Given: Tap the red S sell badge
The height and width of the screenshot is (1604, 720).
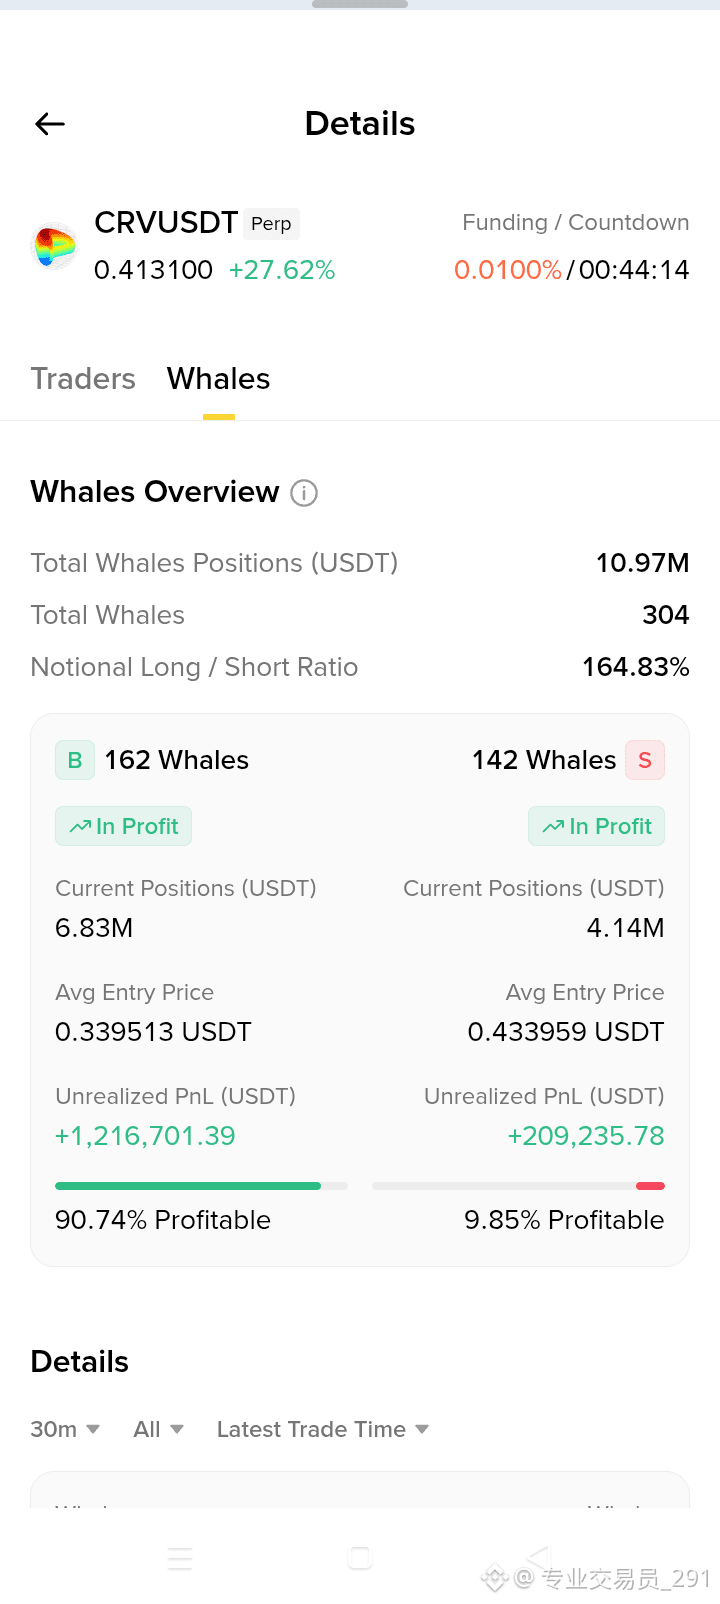Looking at the screenshot, I should [x=645, y=760].
